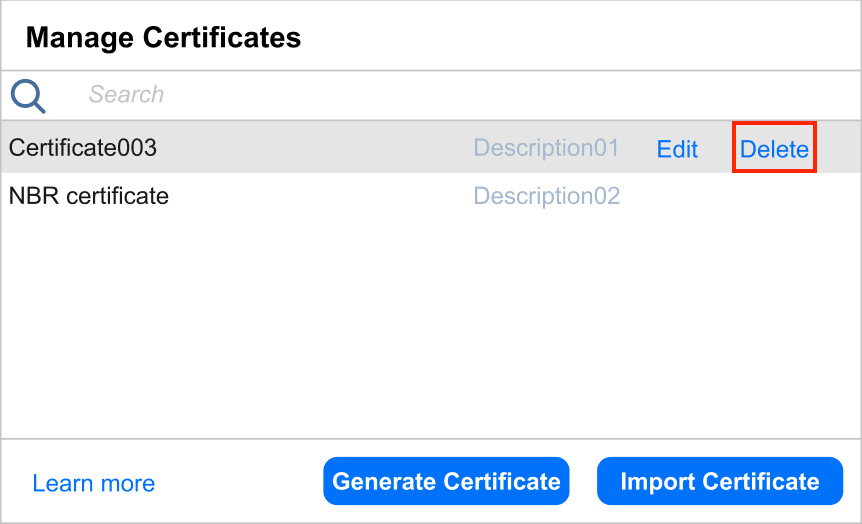
Task: Click the Description01 text
Action: tap(546, 148)
